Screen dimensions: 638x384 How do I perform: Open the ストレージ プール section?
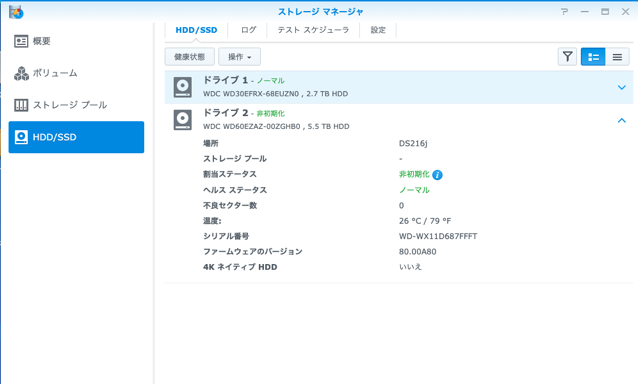coord(76,105)
